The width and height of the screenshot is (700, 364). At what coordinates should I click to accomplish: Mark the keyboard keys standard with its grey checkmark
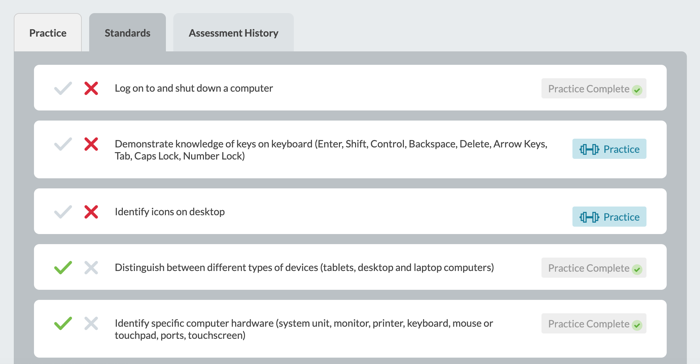[63, 144]
